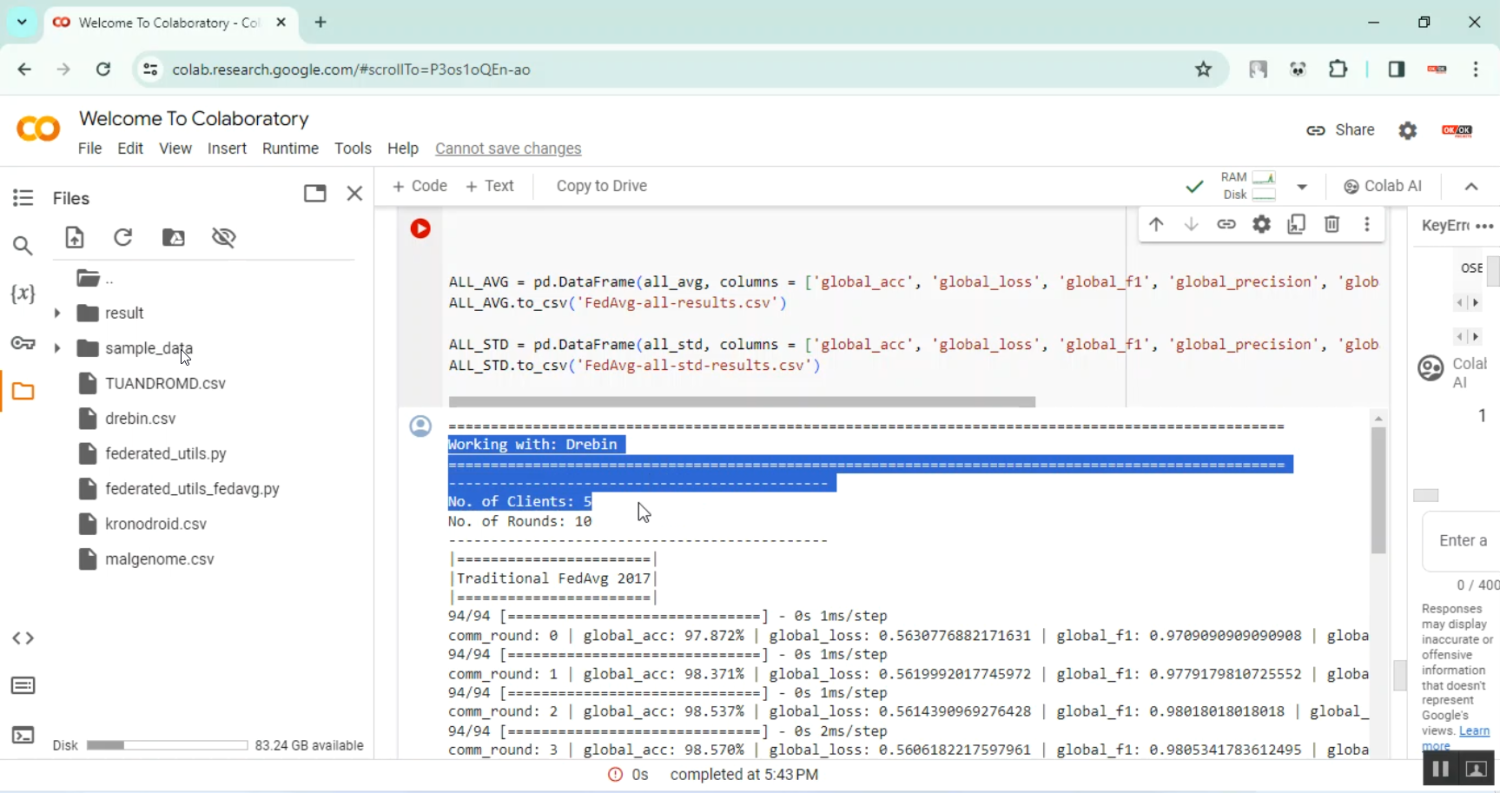Open a Terminal session
The width and height of the screenshot is (1500, 793).
22,734
